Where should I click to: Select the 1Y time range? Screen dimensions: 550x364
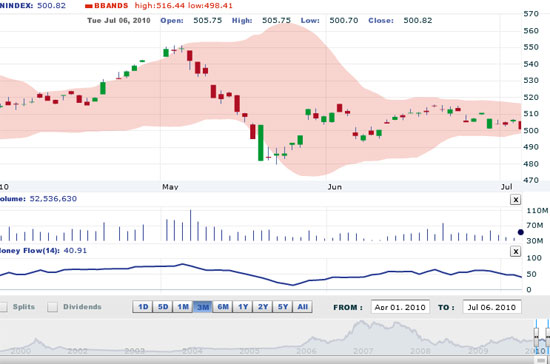click(x=243, y=307)
